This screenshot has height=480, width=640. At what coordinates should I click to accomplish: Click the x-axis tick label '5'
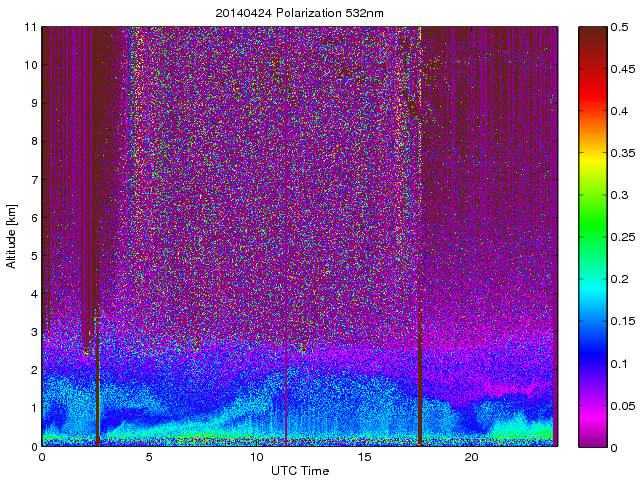click(x=149, y=457)
